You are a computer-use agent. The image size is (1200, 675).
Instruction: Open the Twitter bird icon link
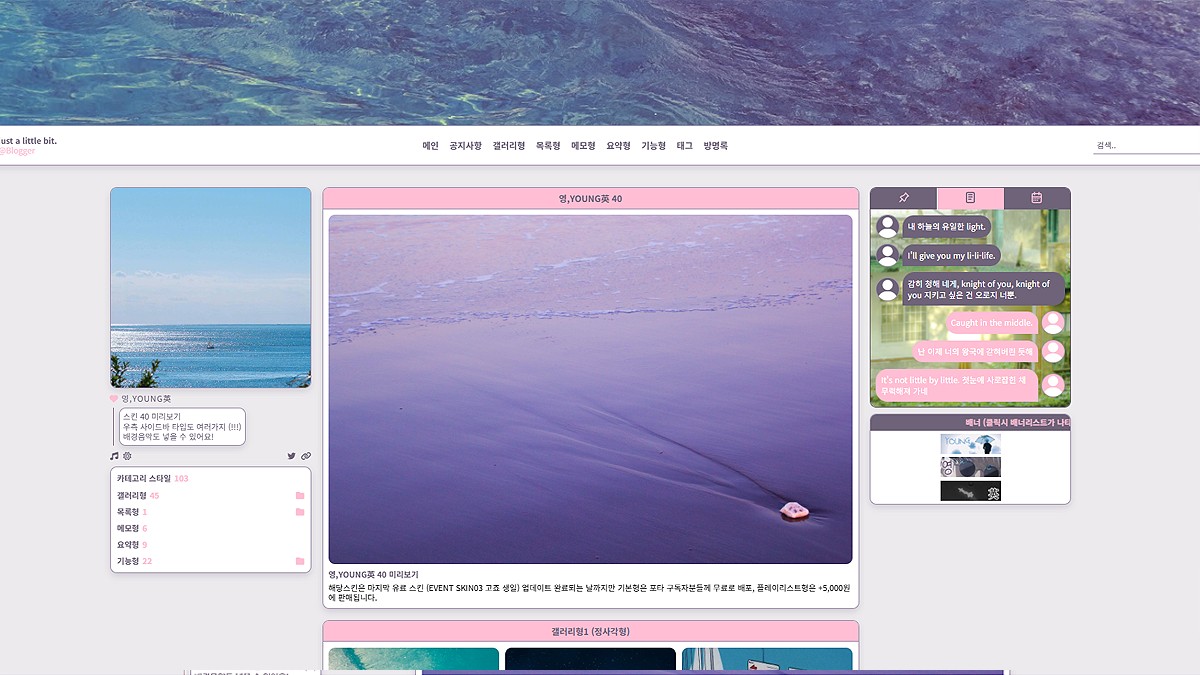[x=291, y=456]
